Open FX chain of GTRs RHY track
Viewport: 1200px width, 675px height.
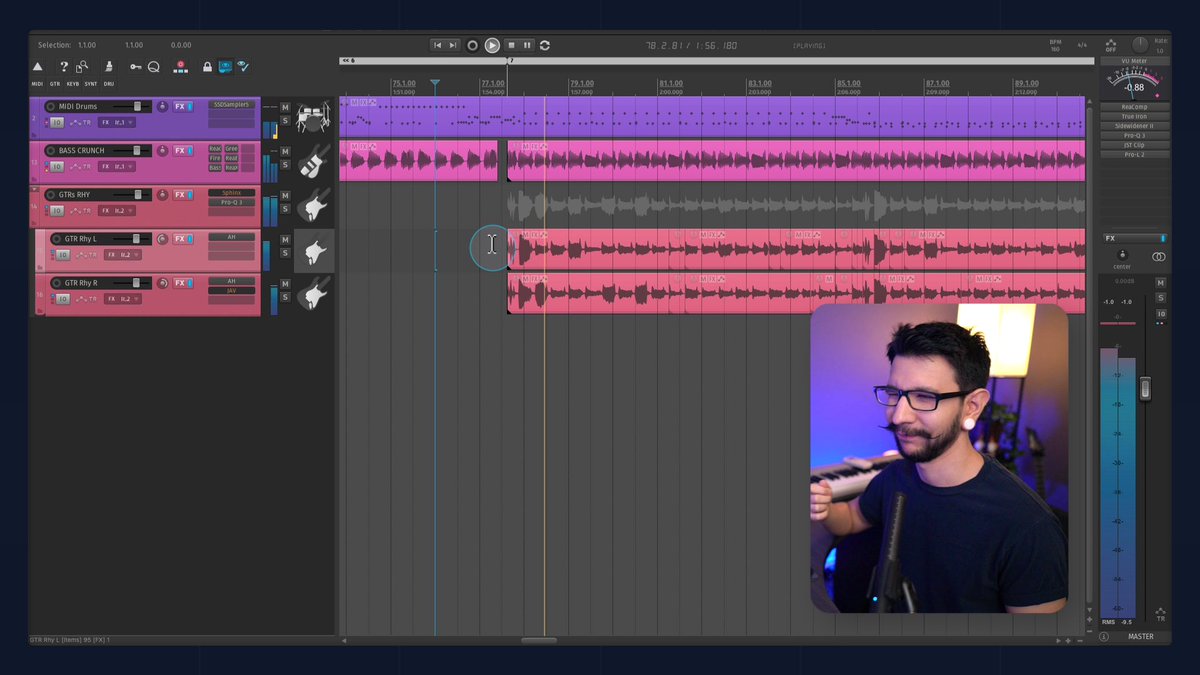coord(180,195)
